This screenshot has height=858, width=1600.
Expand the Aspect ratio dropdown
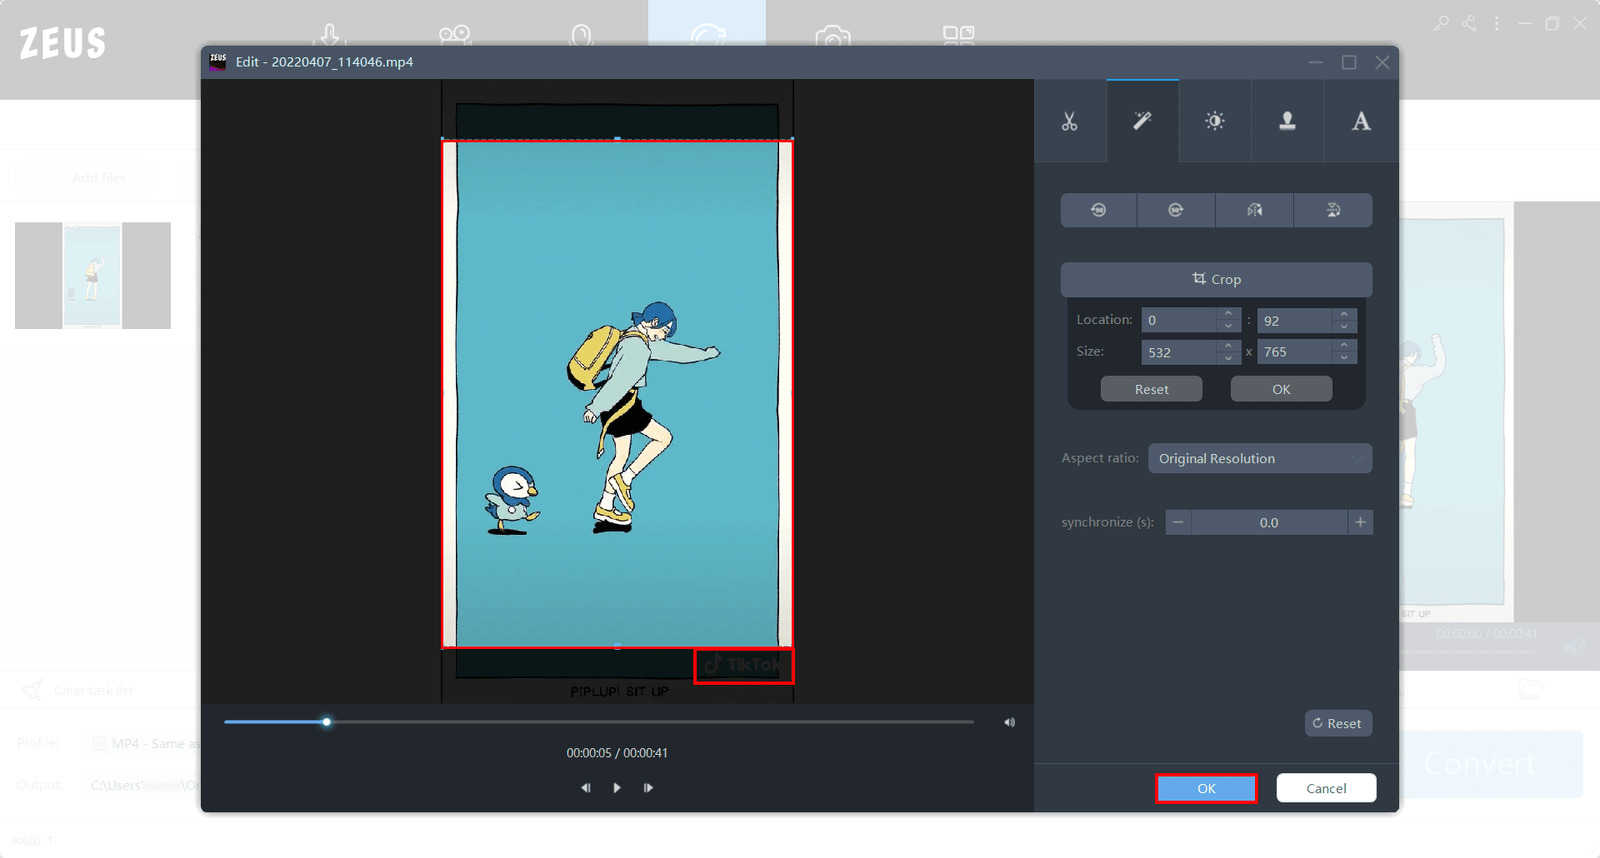click(x=1260, y=458)
